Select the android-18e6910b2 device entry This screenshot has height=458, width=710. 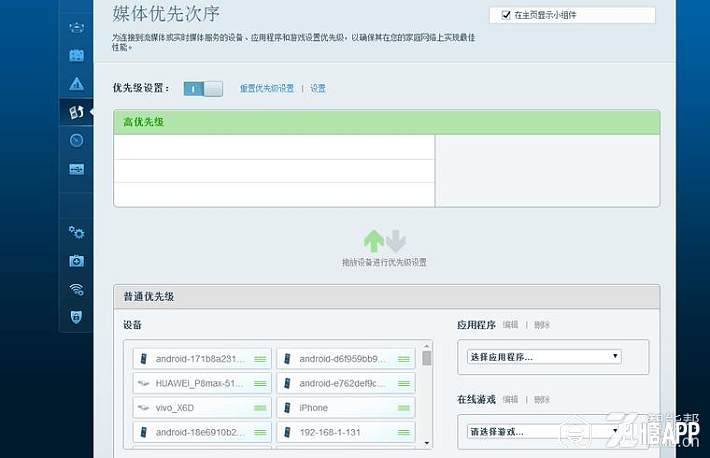[x=202, y=432]
